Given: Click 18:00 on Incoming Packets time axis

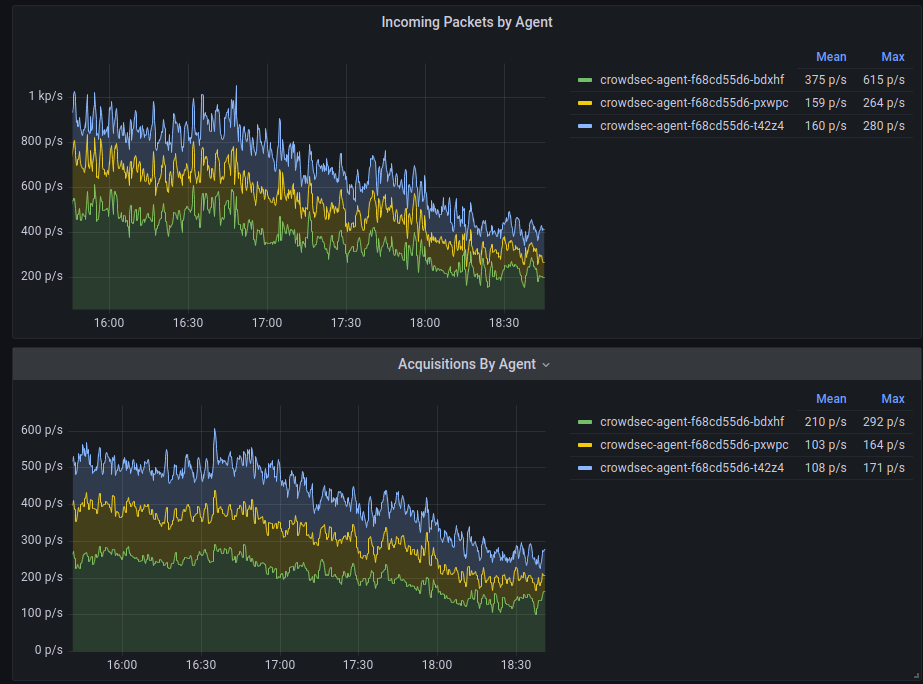Looking at the screenshot, I should click(x=424, y=323).
